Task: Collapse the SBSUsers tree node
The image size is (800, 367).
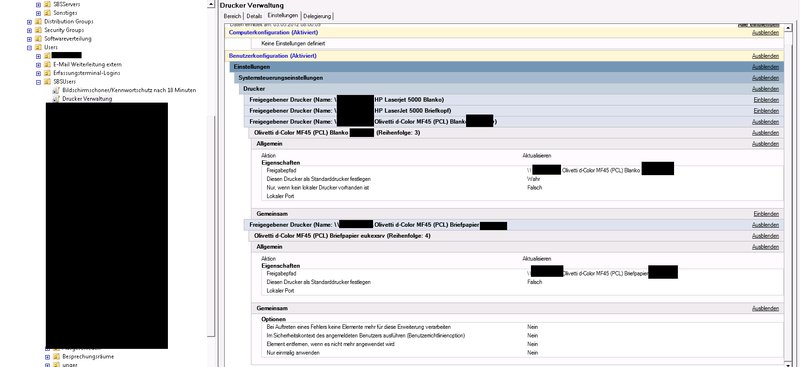Action: coord(38,82)
